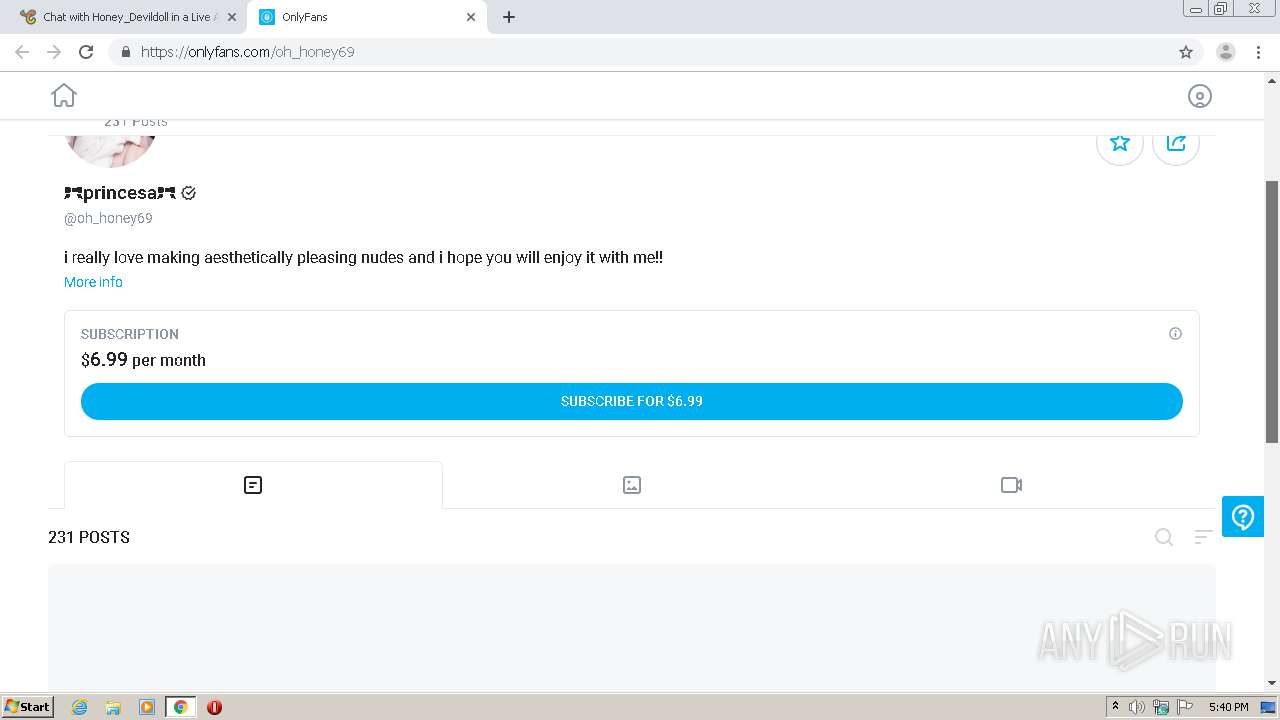The image size is (1280, 720).
Task: Click the $6.99 per month price
Action: (x=143, y=360)
